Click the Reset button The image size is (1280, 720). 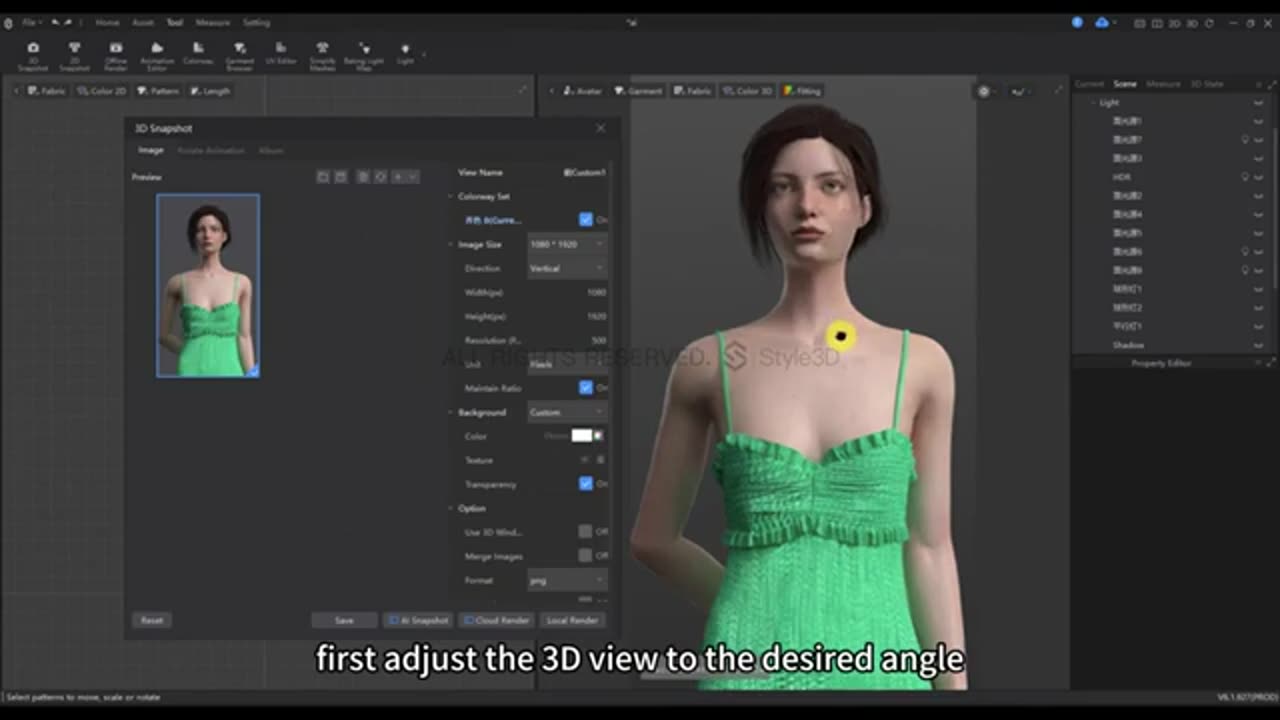tap(151, 620)
